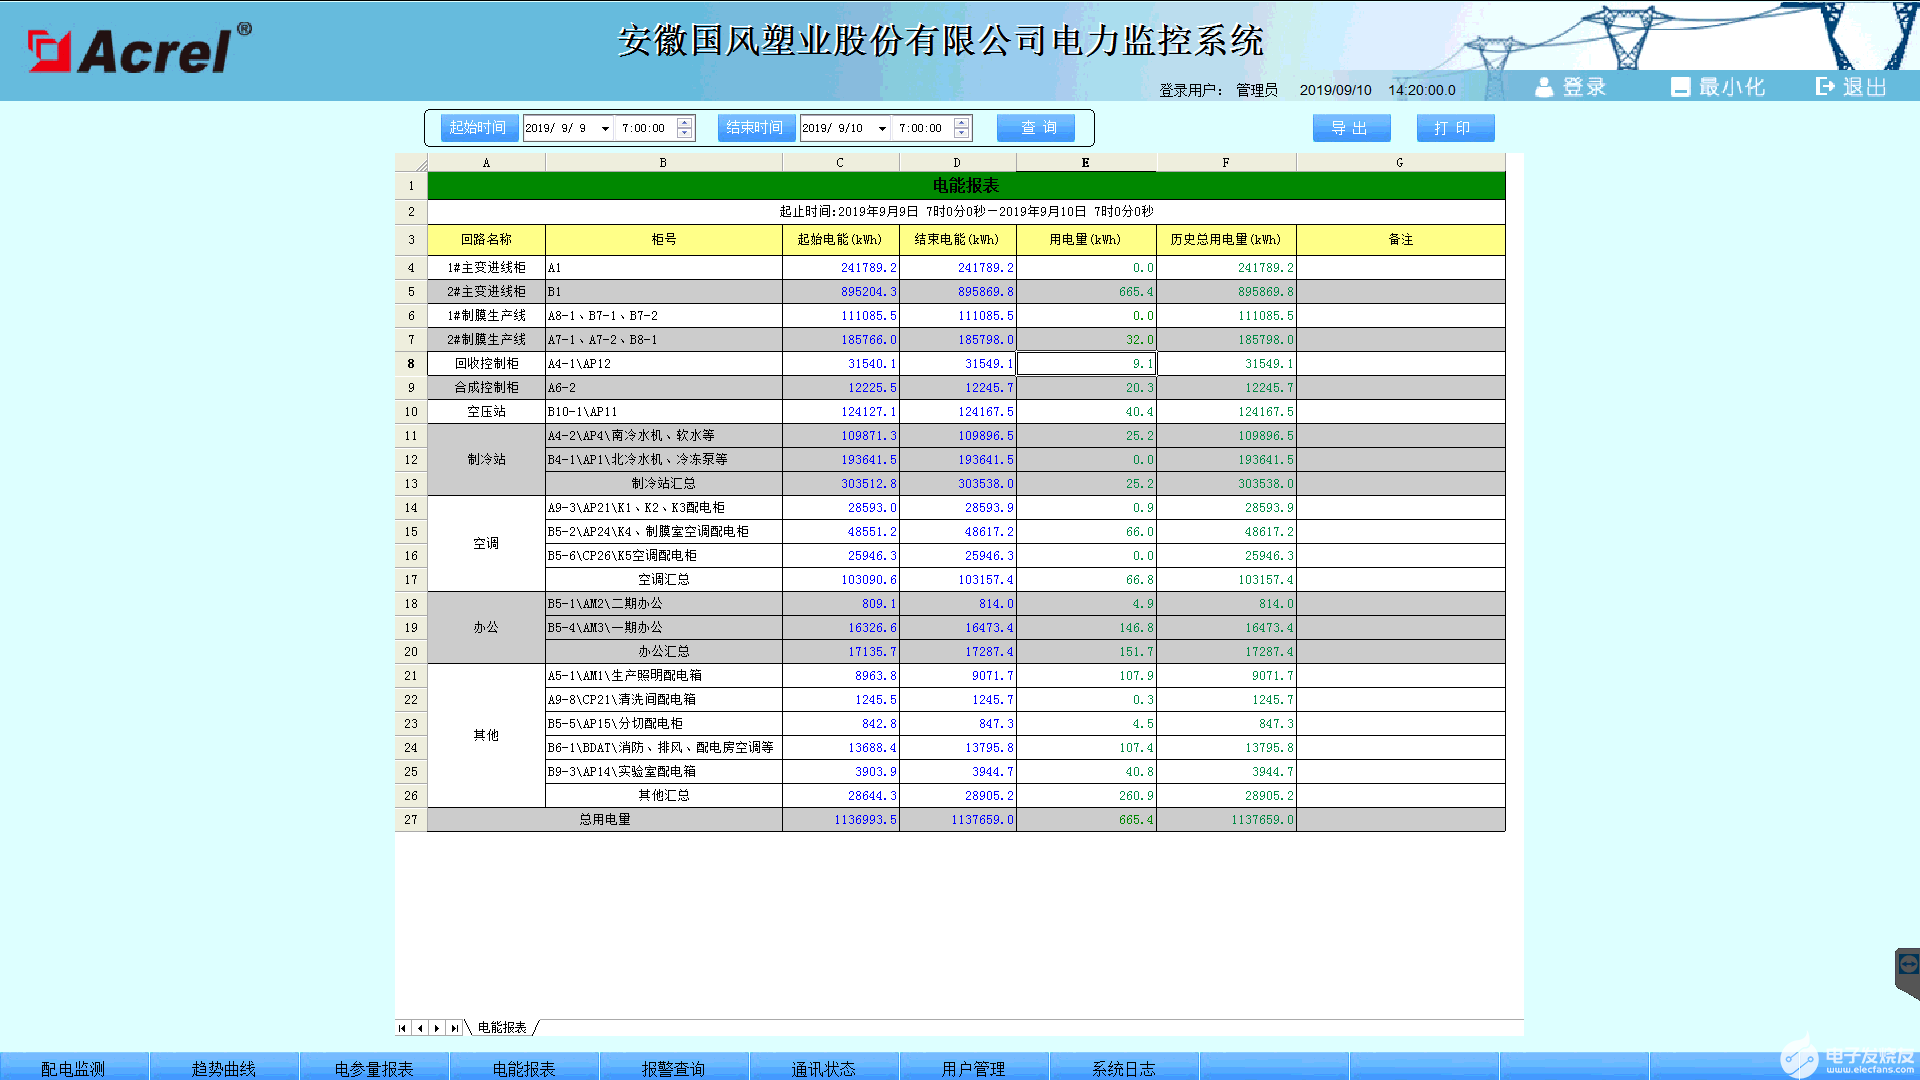Click the last-sheet navigation arrow icon
The width and height of the screenshot is (1920, 1080).
point(456,1027)
